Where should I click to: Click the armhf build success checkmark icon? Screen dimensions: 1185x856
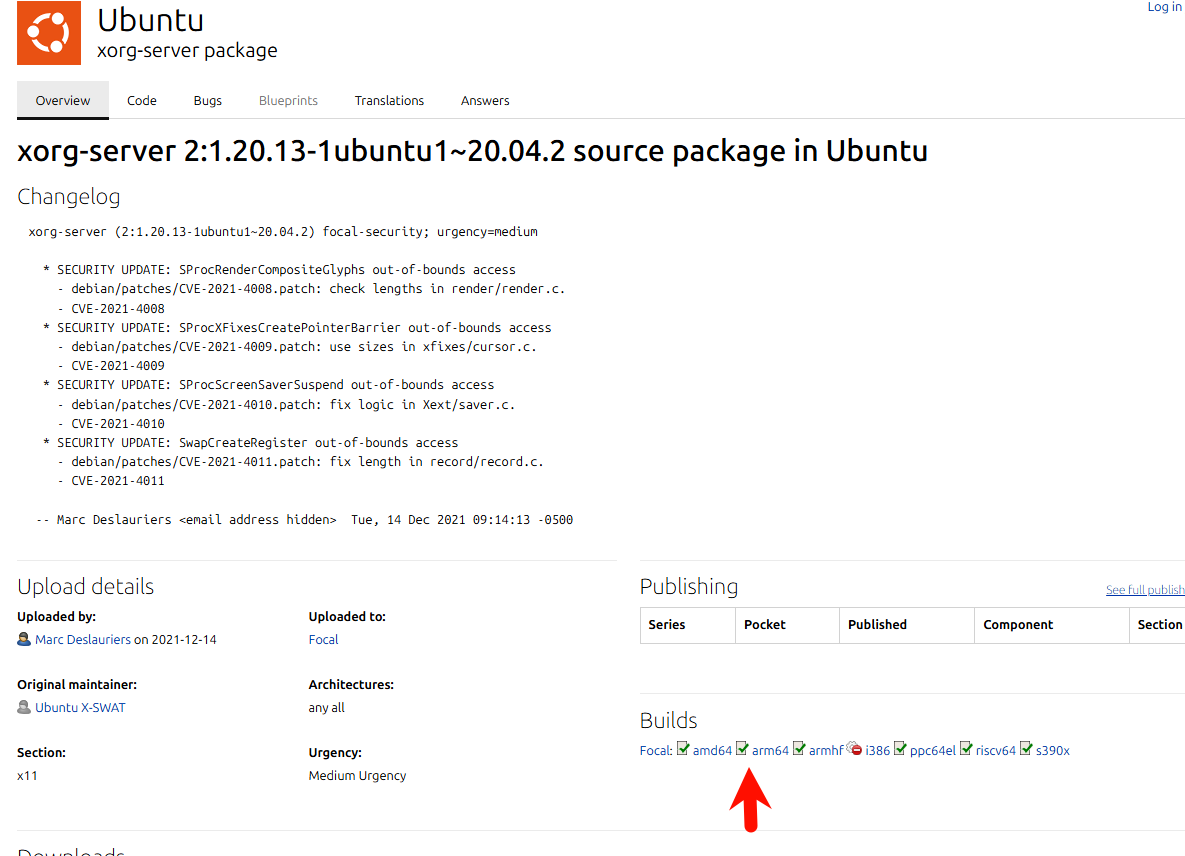(x=799, y=749)
